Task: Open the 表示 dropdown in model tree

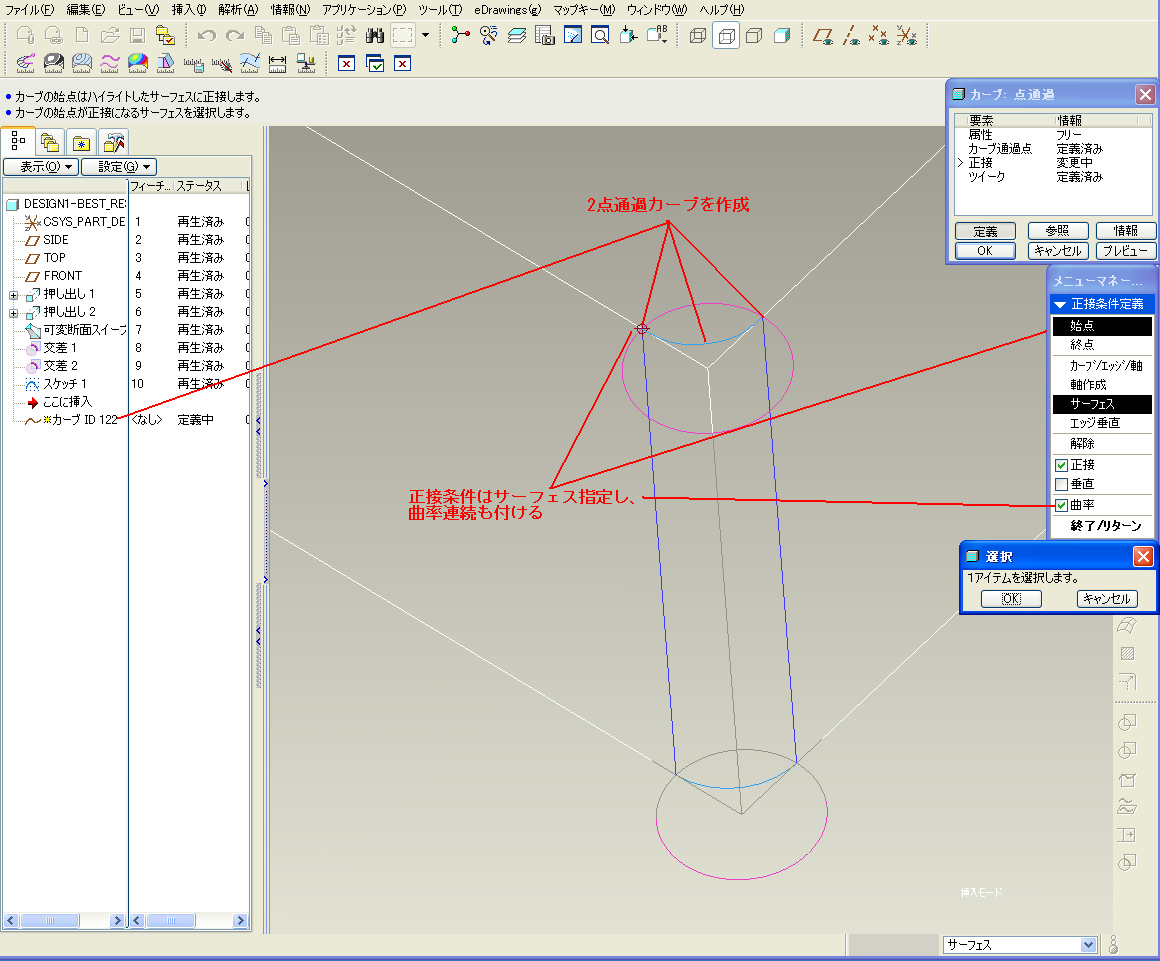Action: point(40,166)
